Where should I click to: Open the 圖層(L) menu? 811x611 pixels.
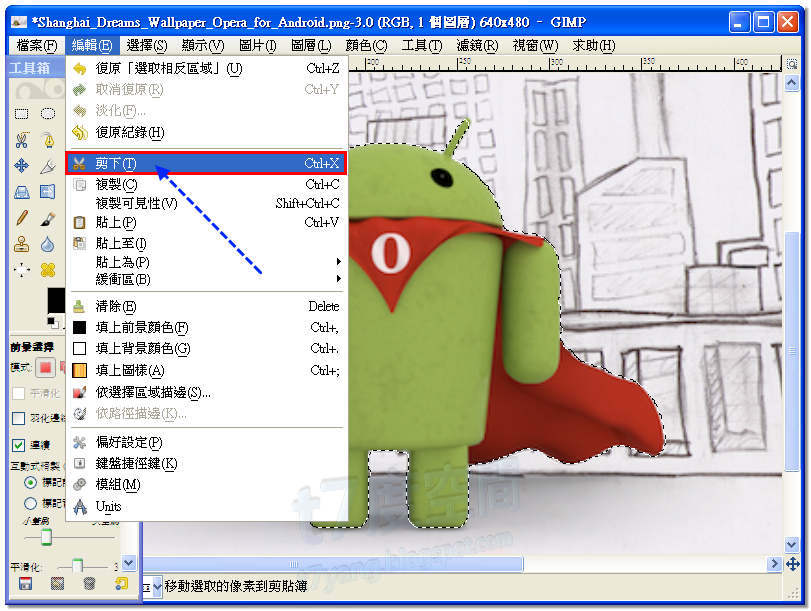pyautogui.click(x=311, y=46)
